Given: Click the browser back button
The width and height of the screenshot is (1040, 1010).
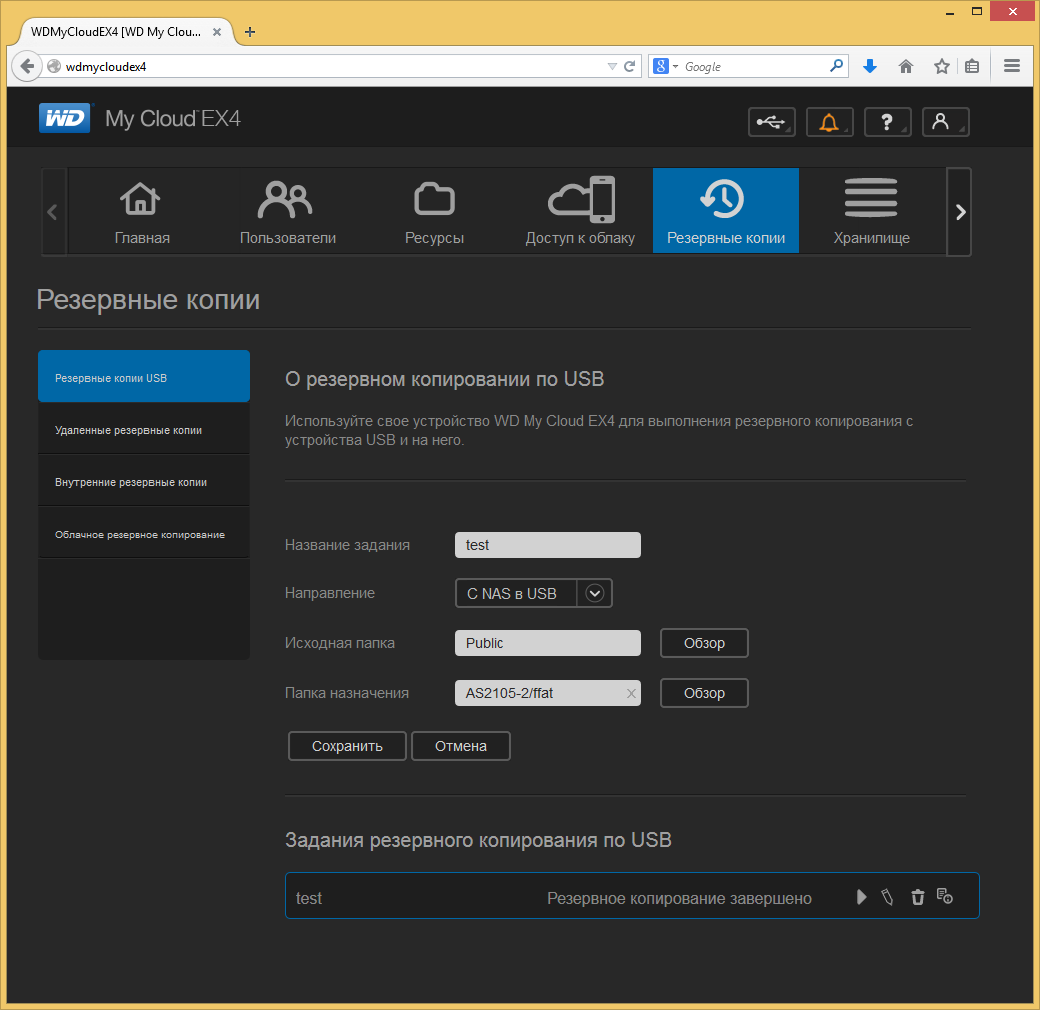Looking at the screenshot, I should [27, 66].
